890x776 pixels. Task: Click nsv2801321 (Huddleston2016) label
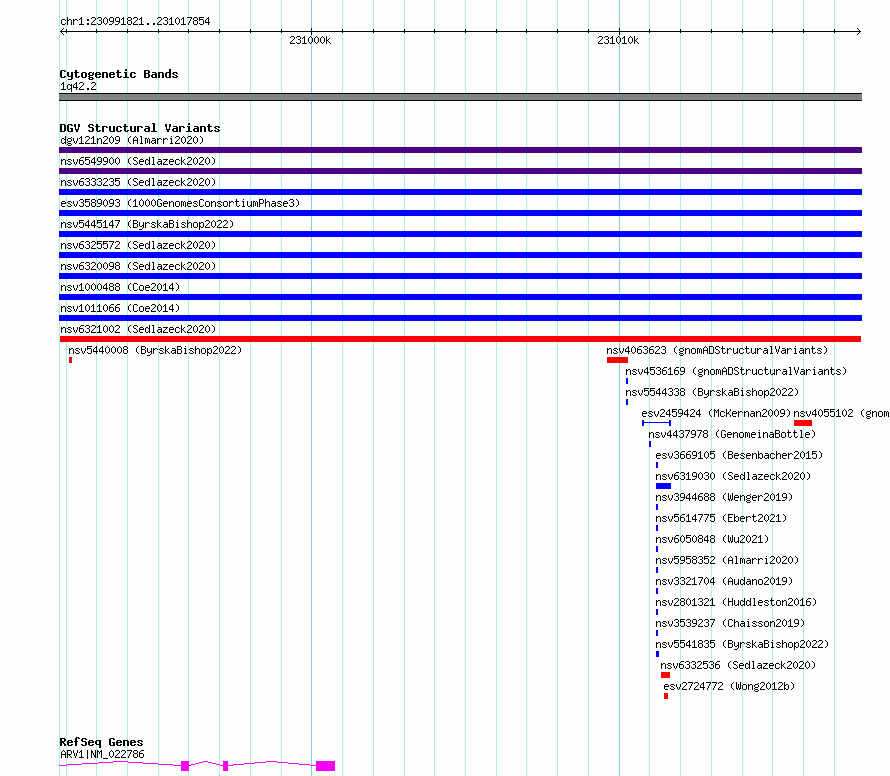click(x=736, y=602)
